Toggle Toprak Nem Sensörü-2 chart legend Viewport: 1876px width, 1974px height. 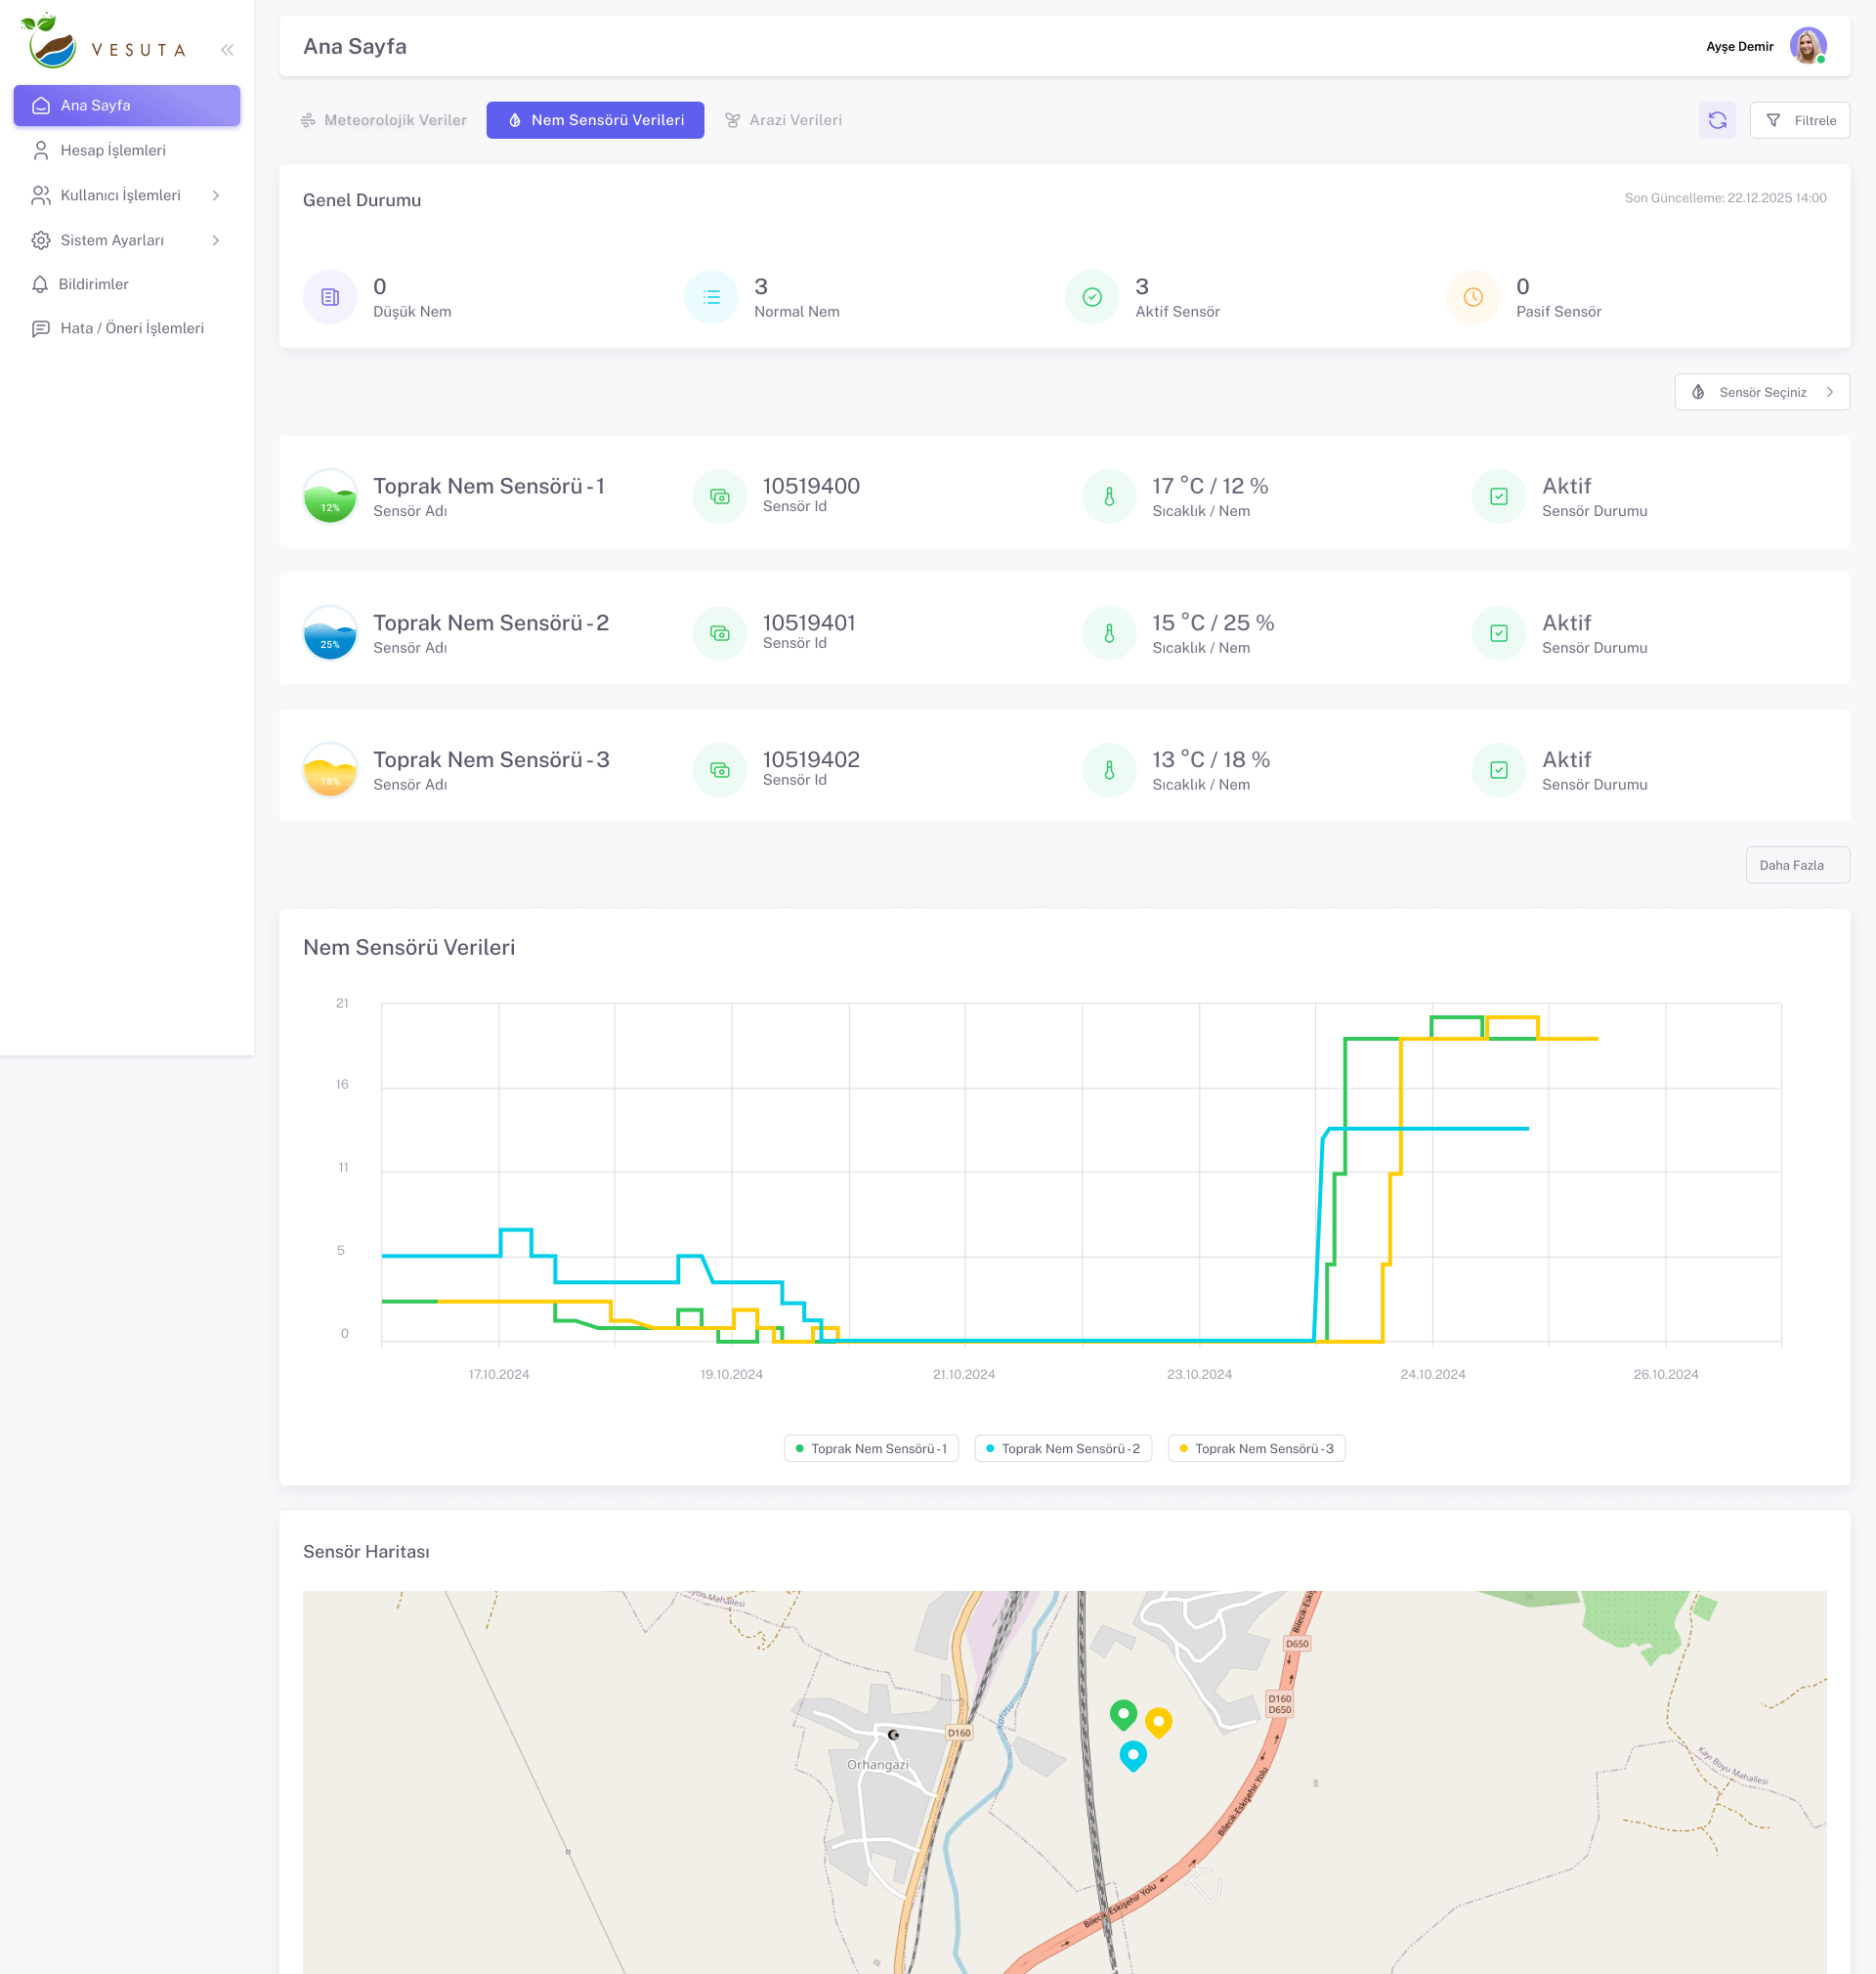point(1062,1448)
